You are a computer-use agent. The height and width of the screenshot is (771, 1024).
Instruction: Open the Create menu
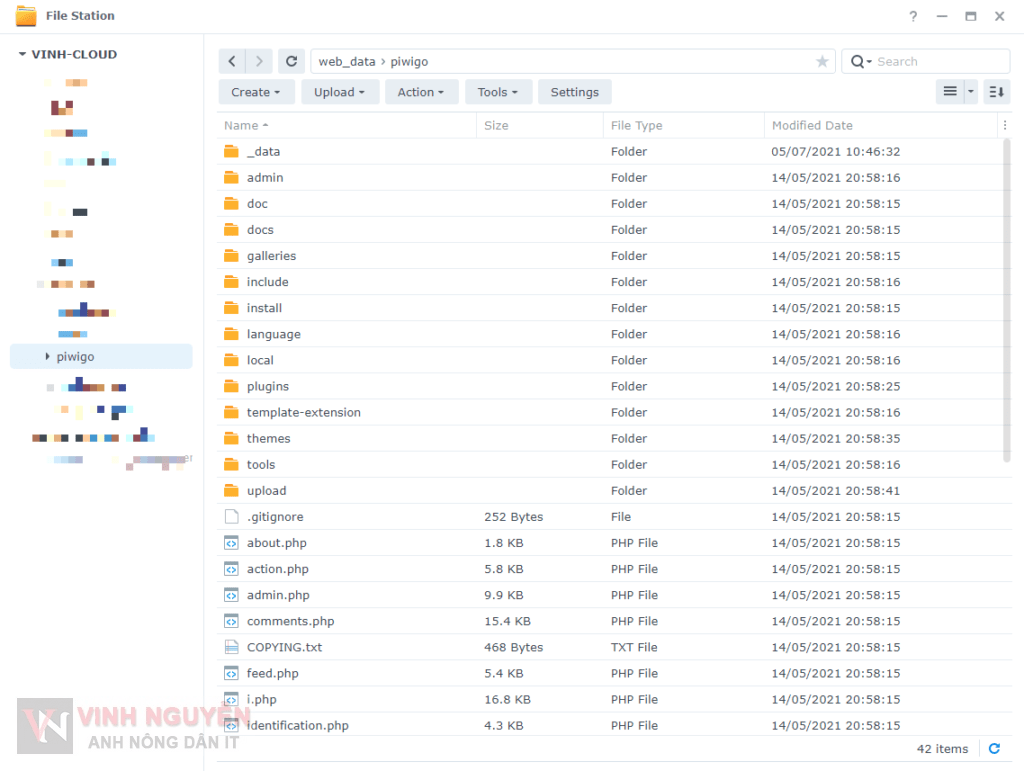pos(256,91)
